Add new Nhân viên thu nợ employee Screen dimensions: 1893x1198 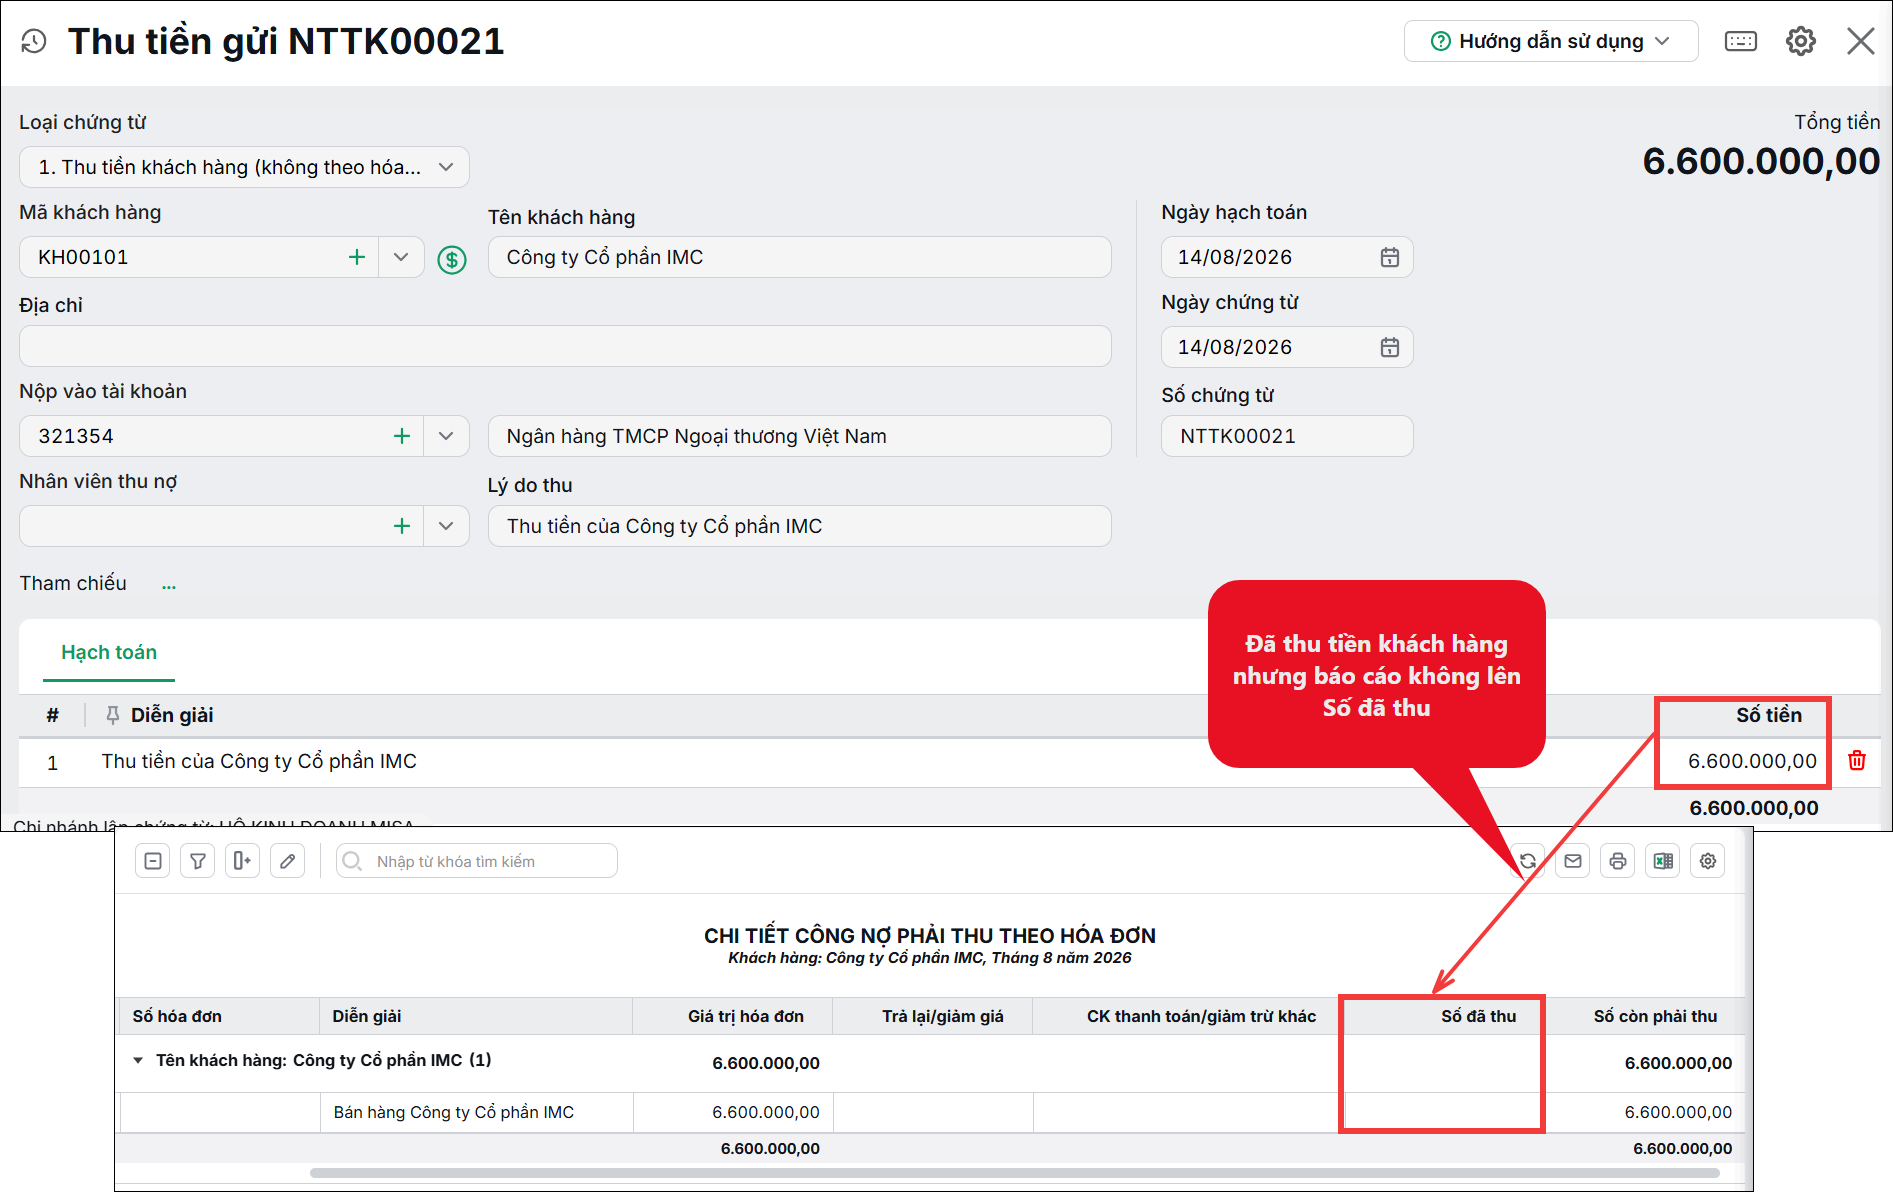402,526
